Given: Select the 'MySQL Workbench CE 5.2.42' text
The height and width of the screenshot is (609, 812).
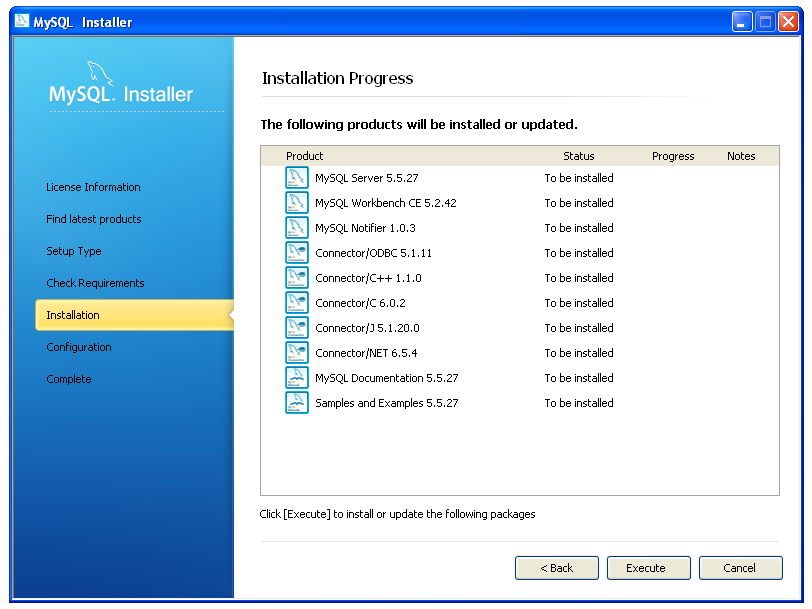Looking at the screenshot, I should 386,203.
